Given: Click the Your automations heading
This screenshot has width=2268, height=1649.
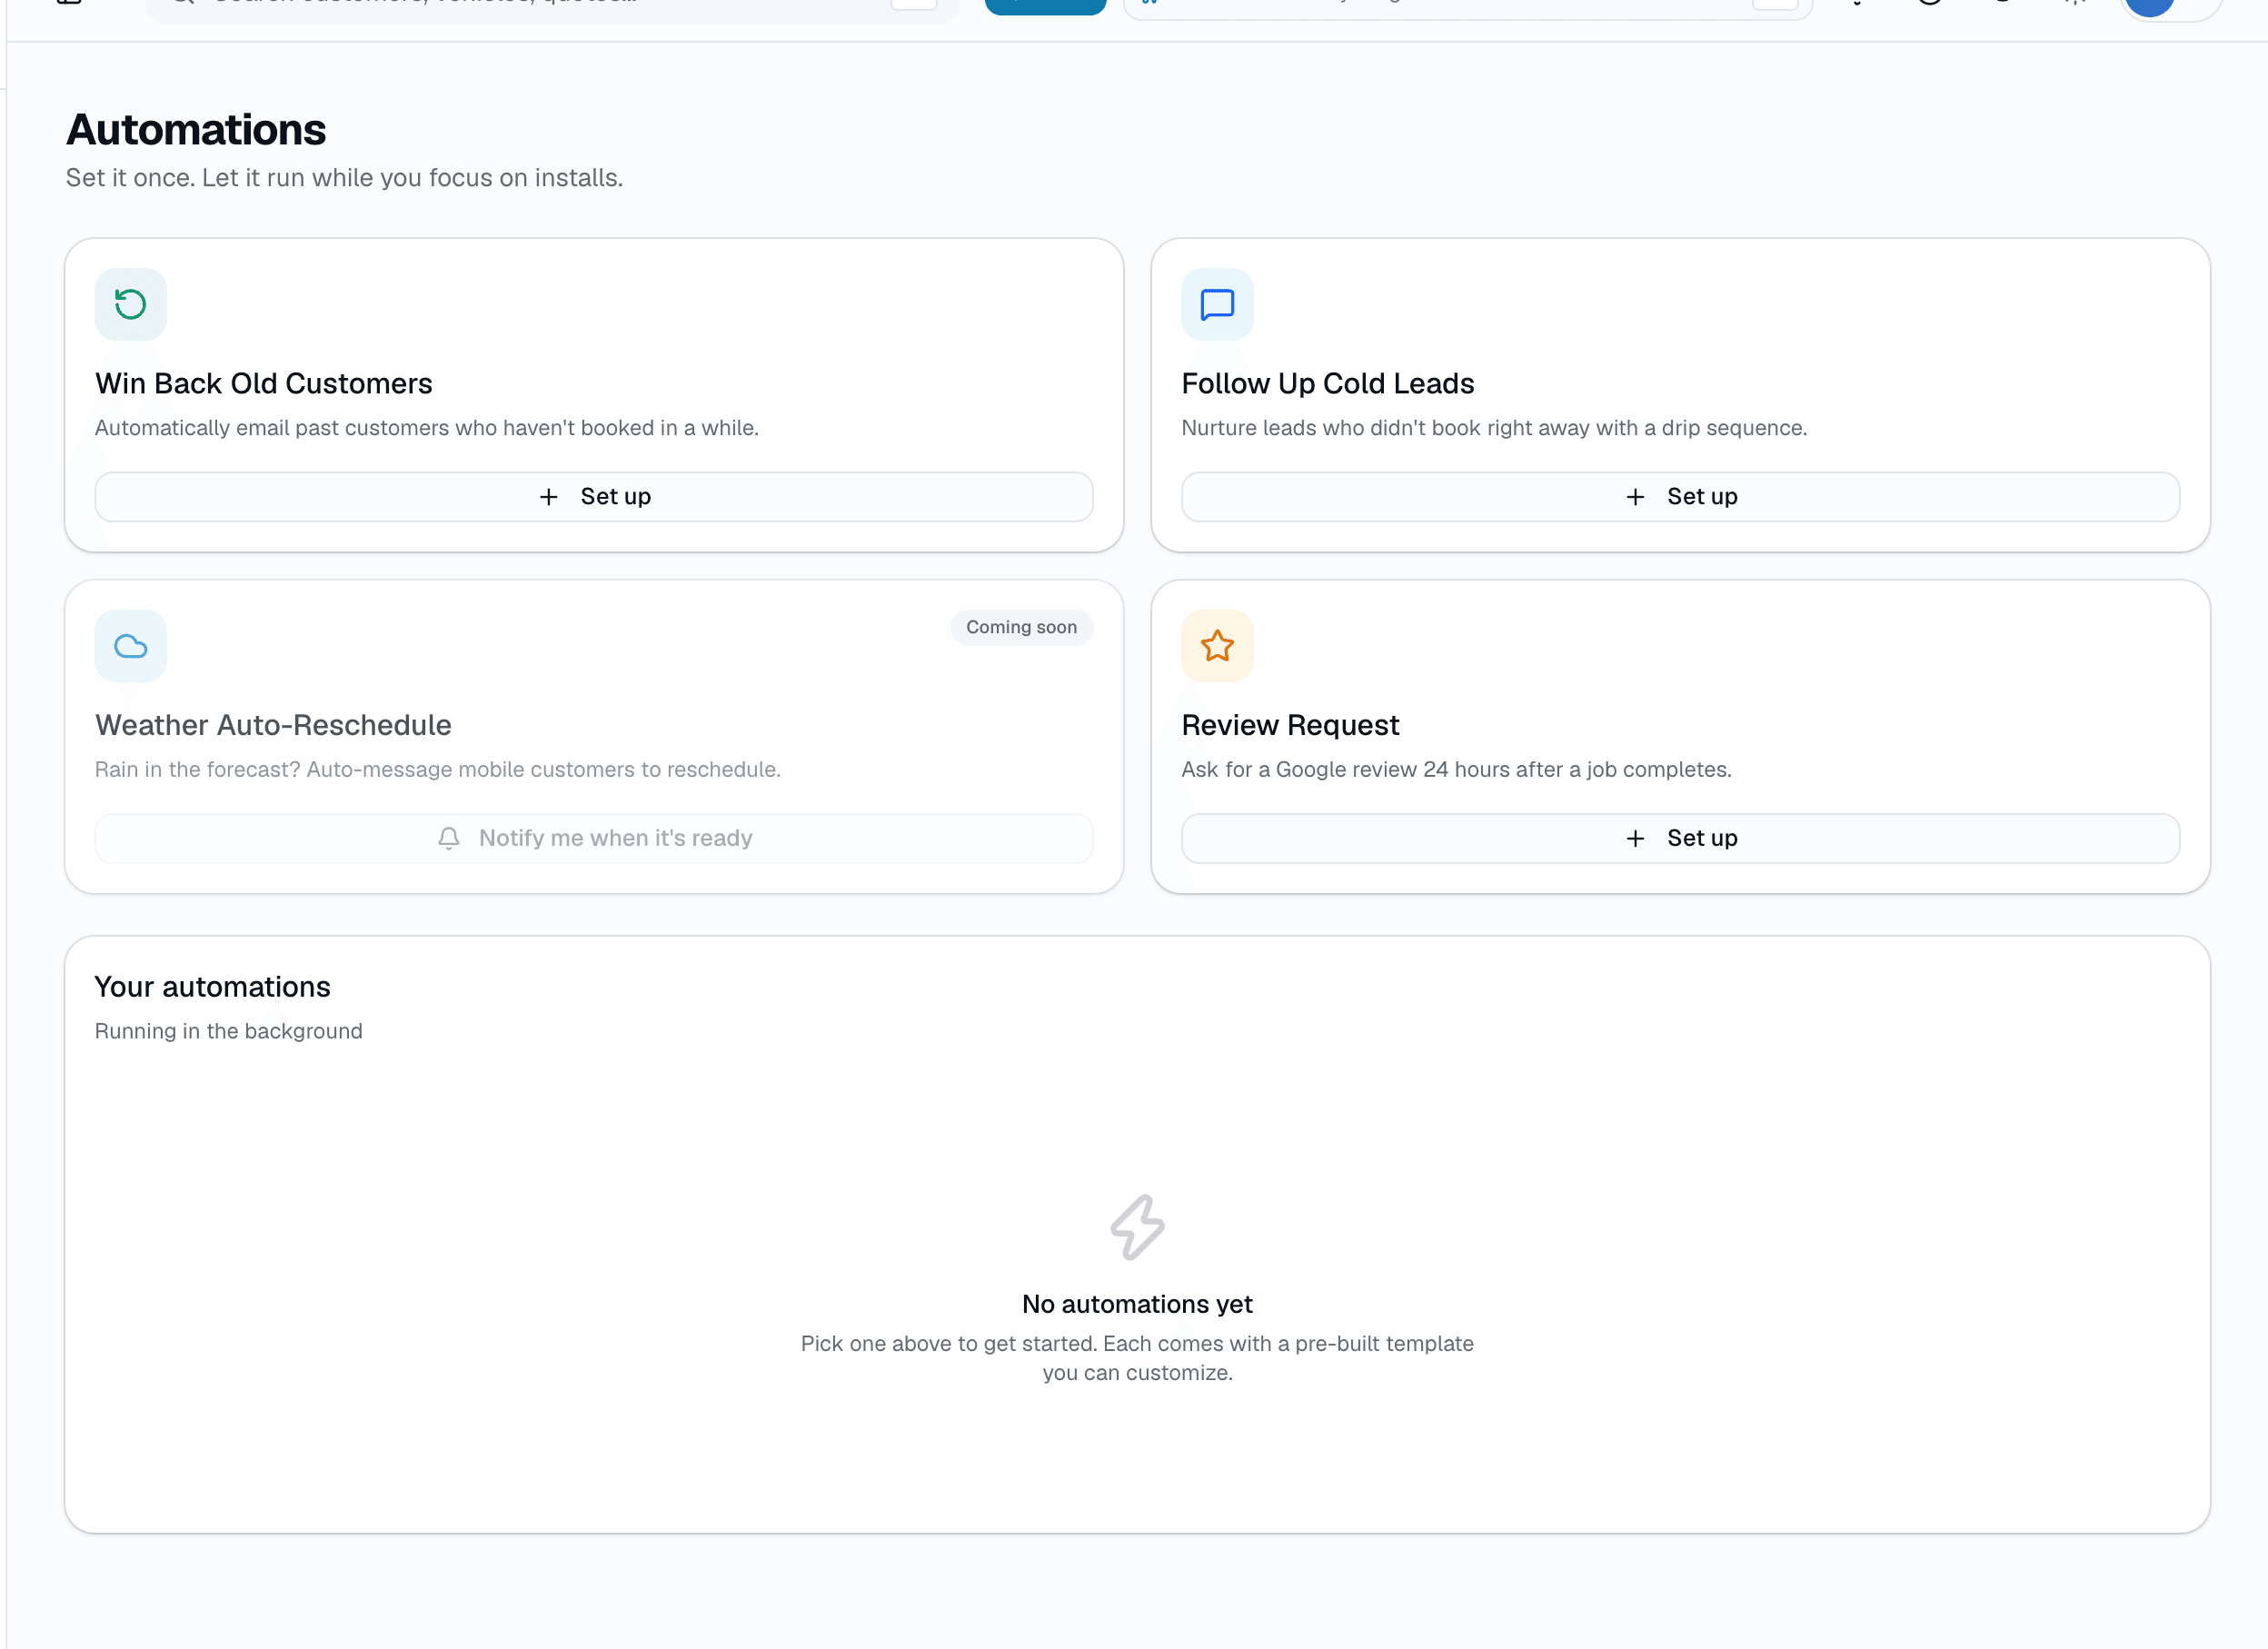Looking at the screenshot, I should [212, 987].
